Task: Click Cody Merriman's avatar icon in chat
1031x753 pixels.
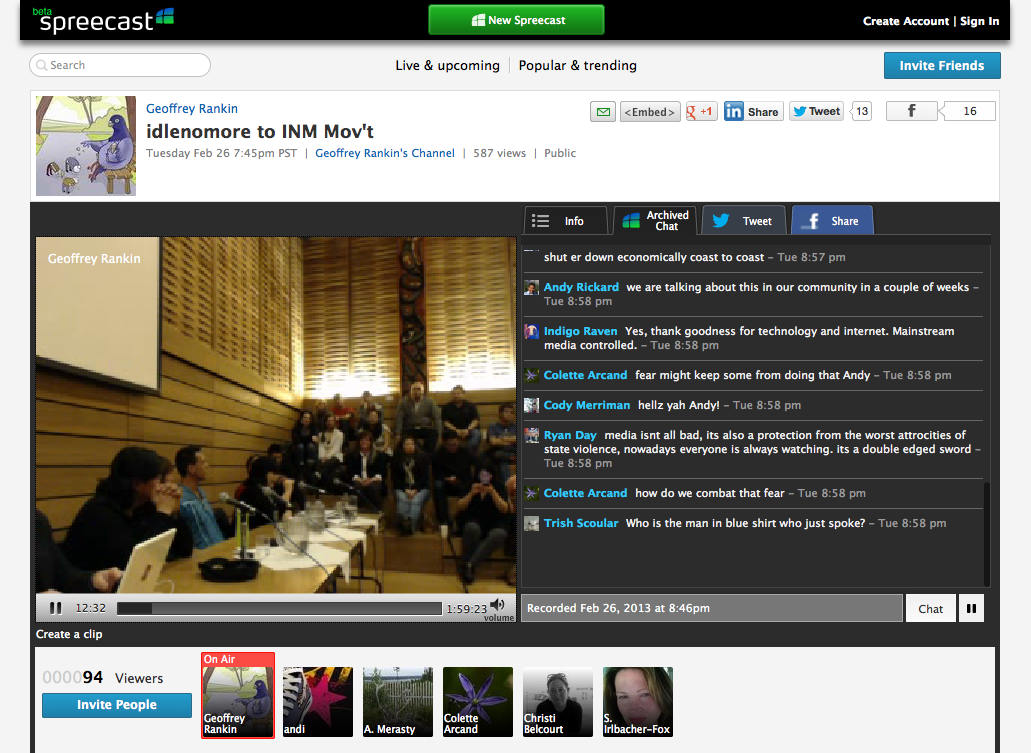Action: (531, 405)
